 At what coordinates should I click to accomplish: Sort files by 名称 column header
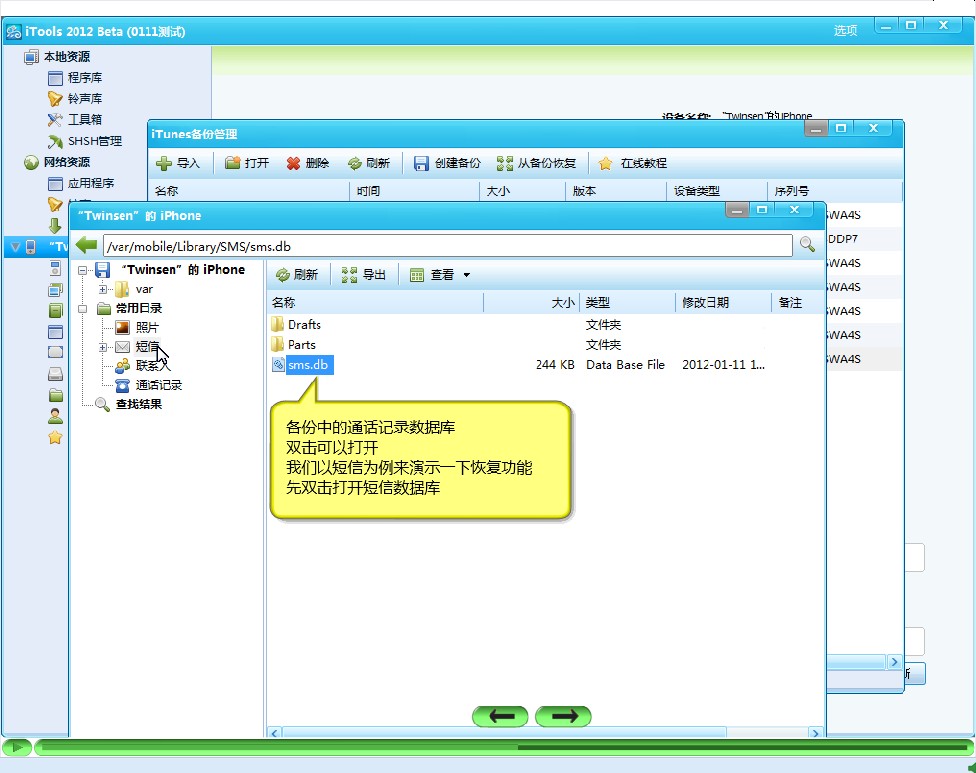coord(376,302)
